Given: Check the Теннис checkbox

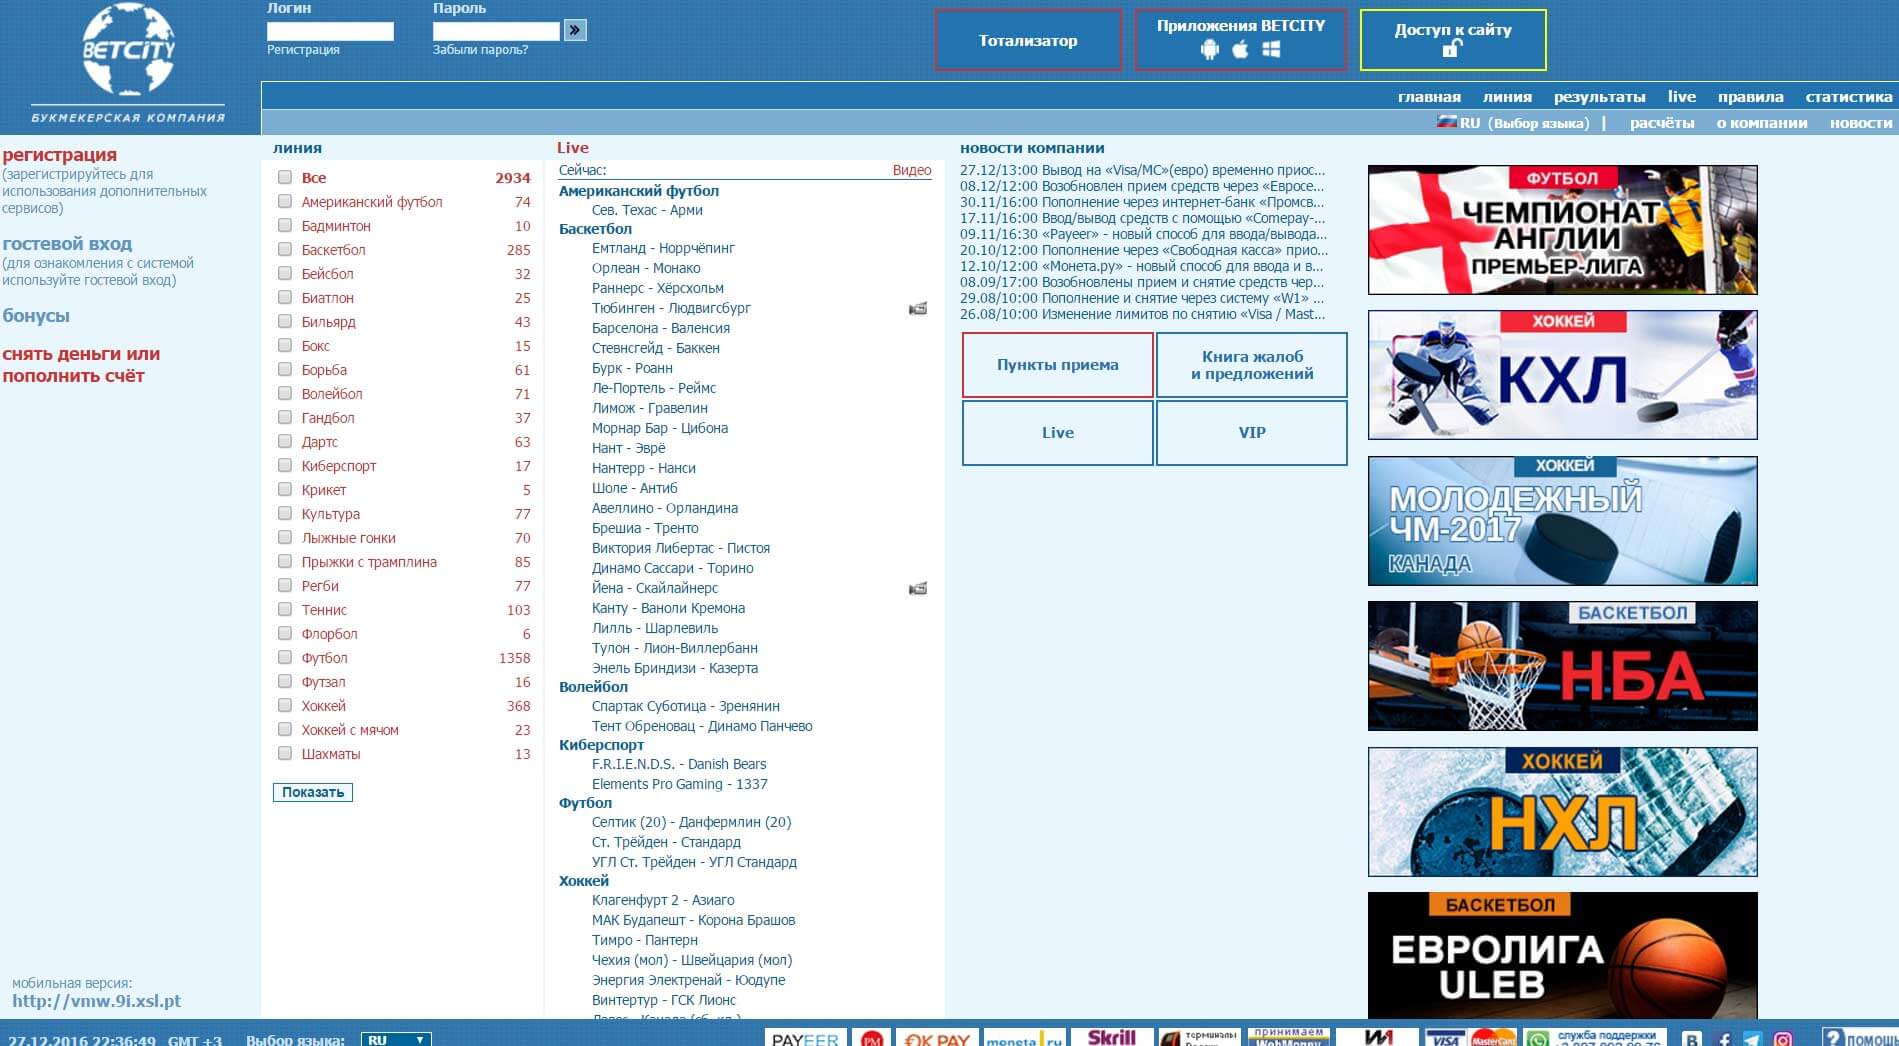Looking at the screenshot, I should [x=285, y=609].
